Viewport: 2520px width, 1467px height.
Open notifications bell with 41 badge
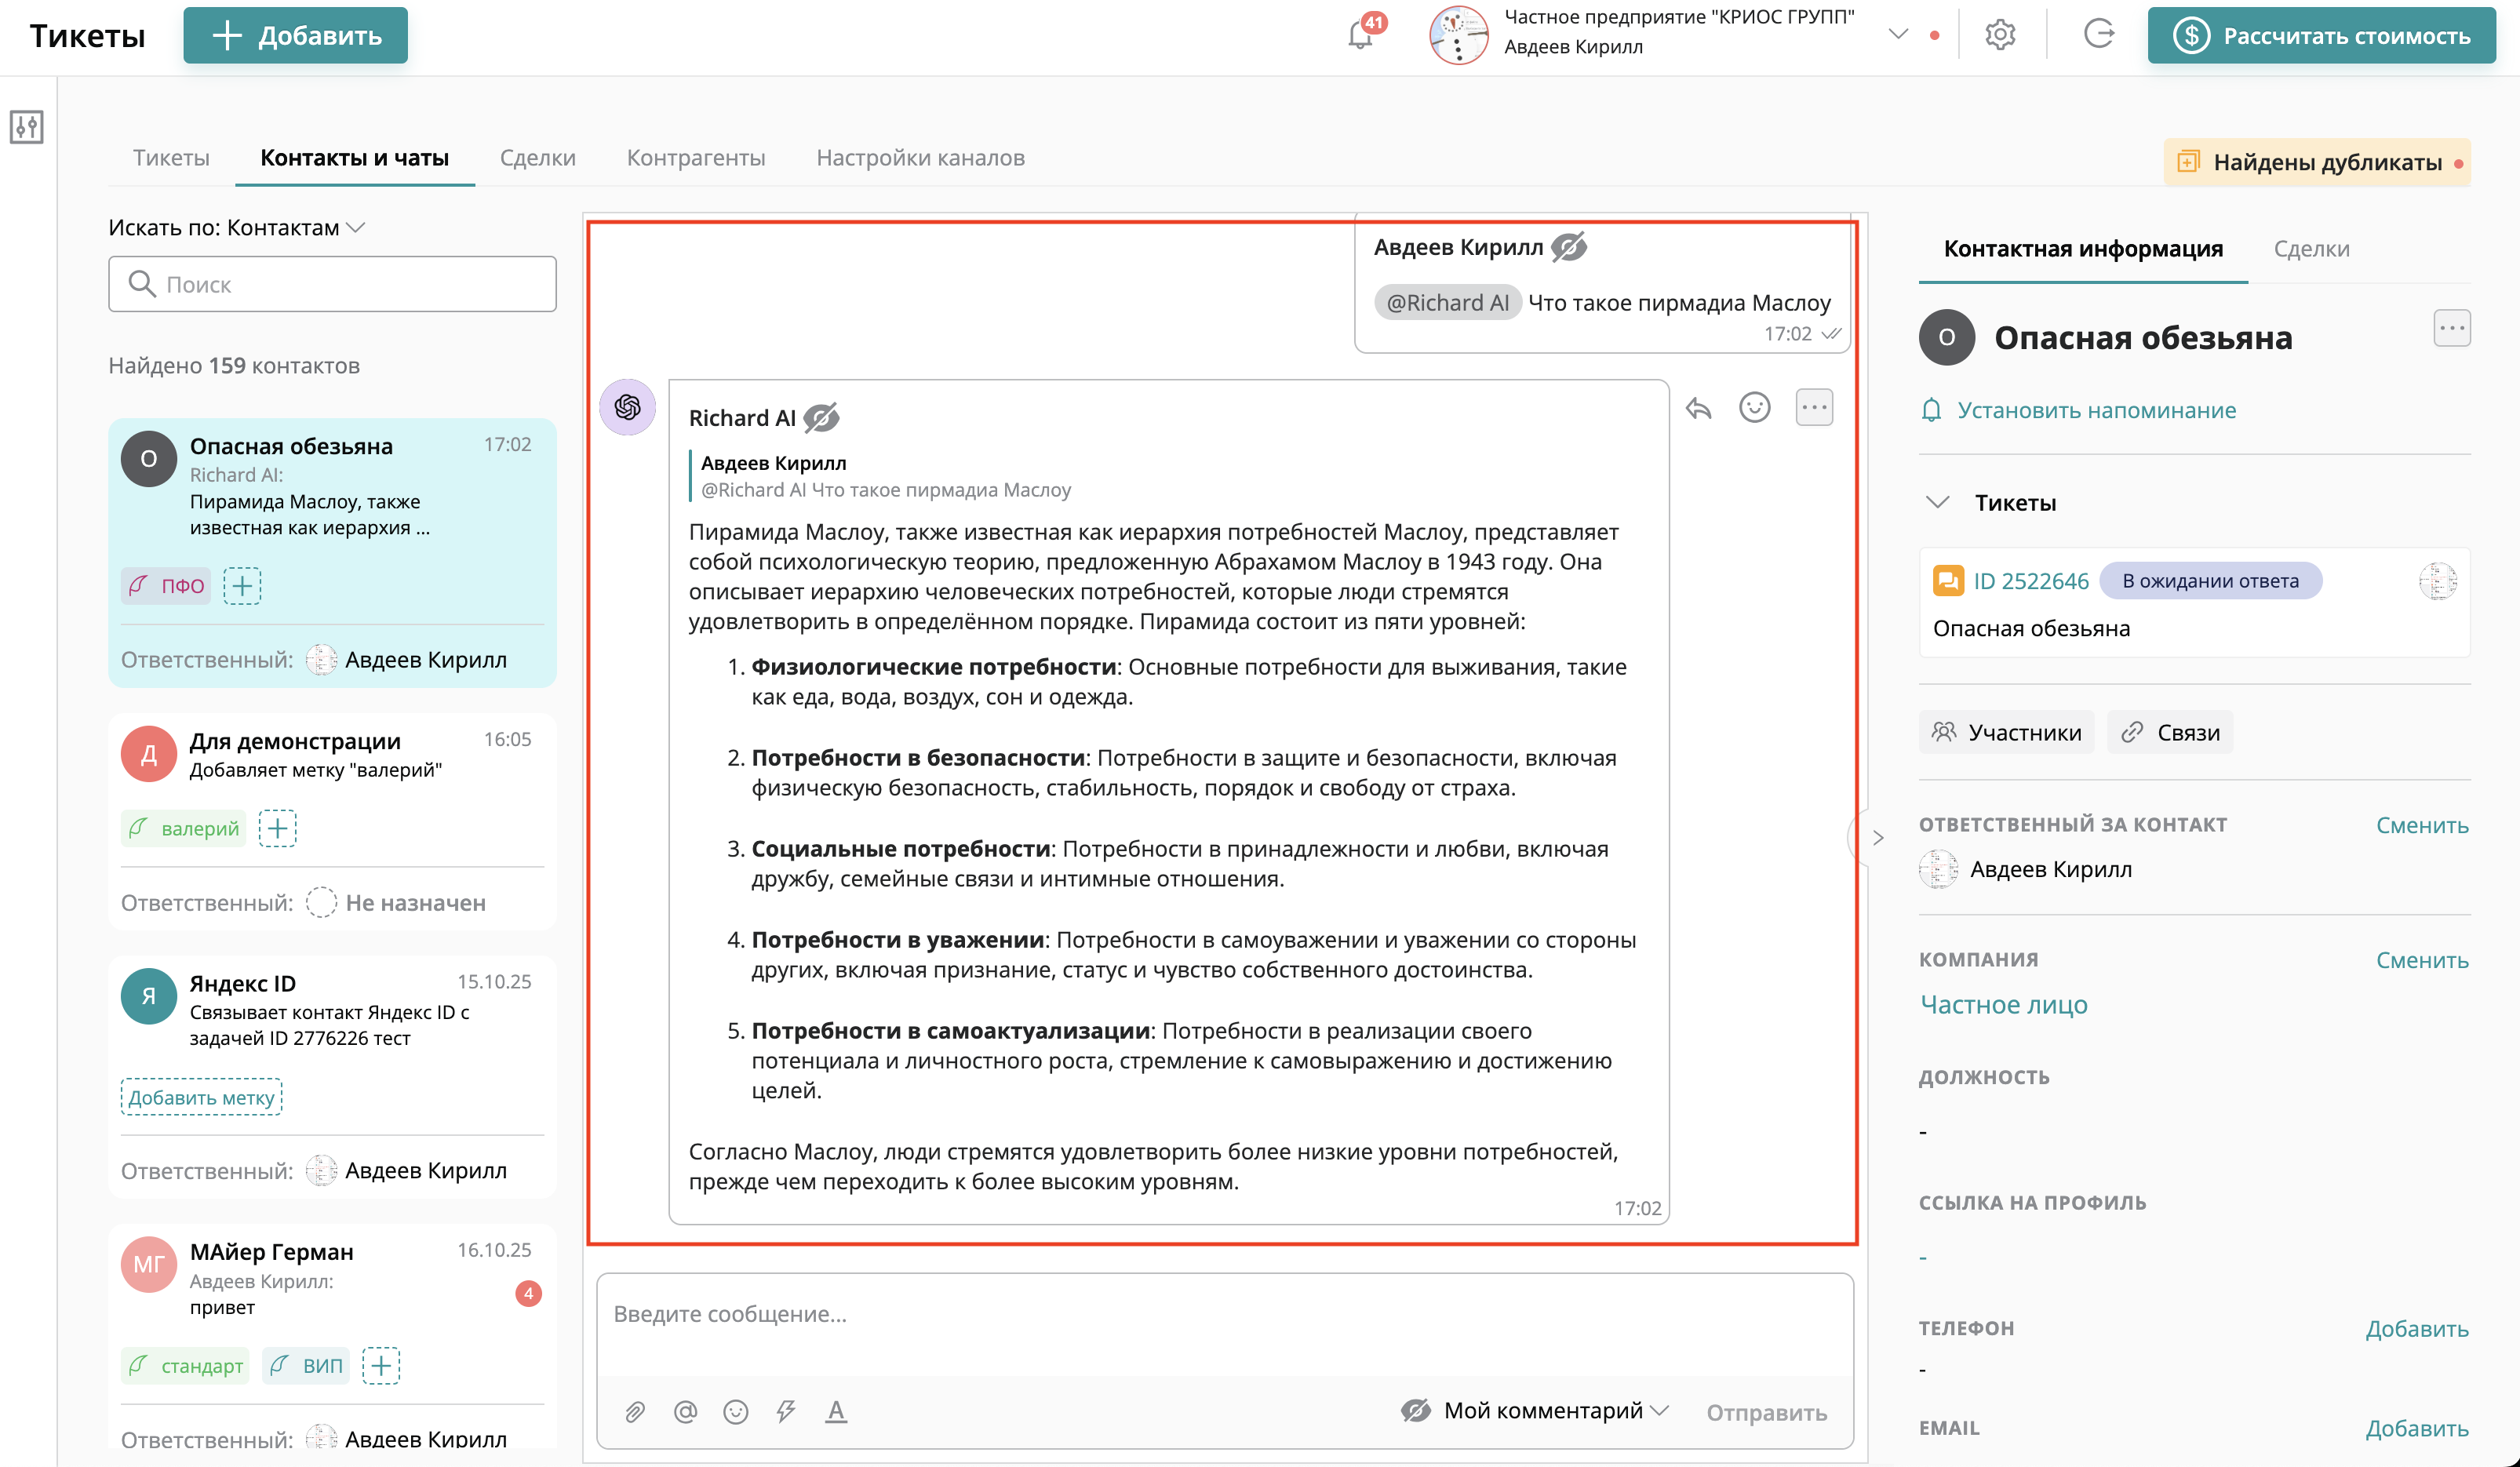pos(1360,35)
